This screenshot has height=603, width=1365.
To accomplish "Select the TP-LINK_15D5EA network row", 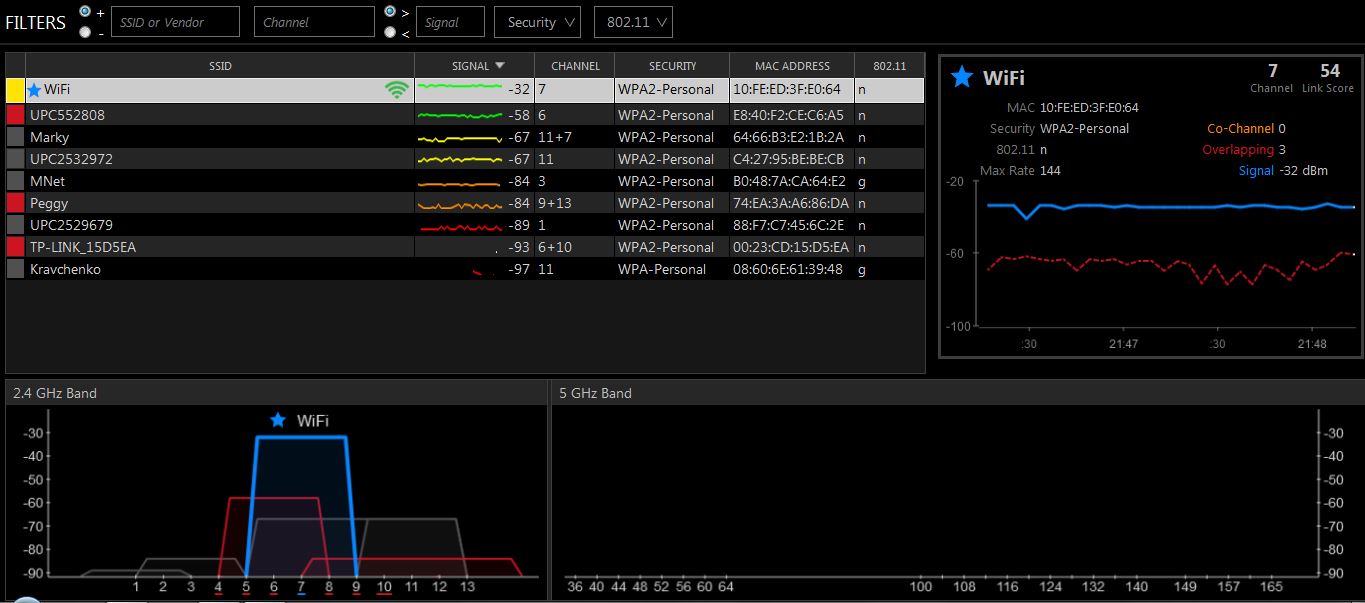I will (x=220, y=247).
